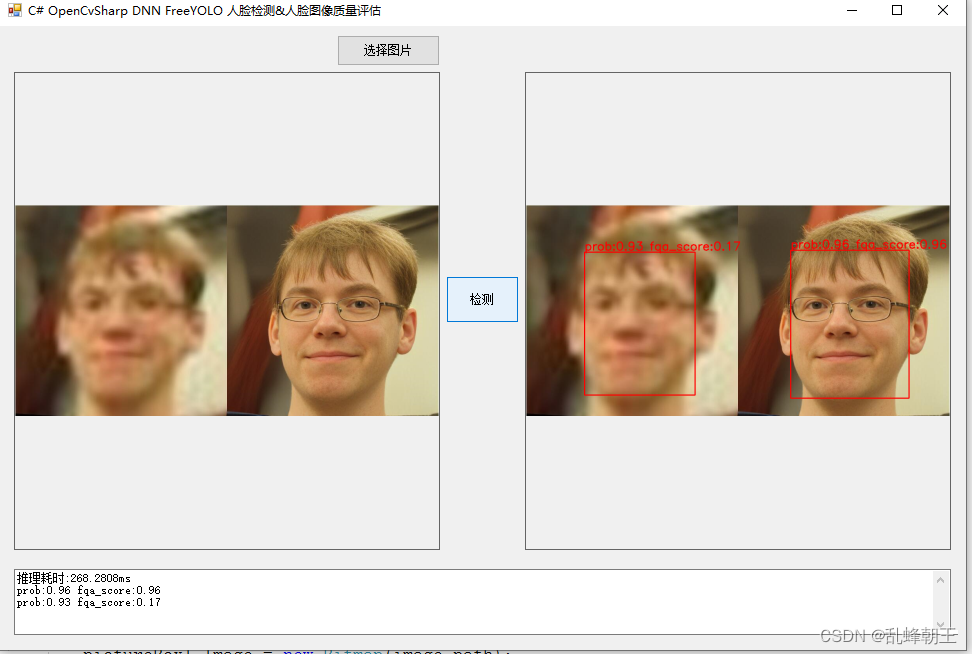Select the right detection box in result image
972x654 pixels.
[x=850, y=325]
